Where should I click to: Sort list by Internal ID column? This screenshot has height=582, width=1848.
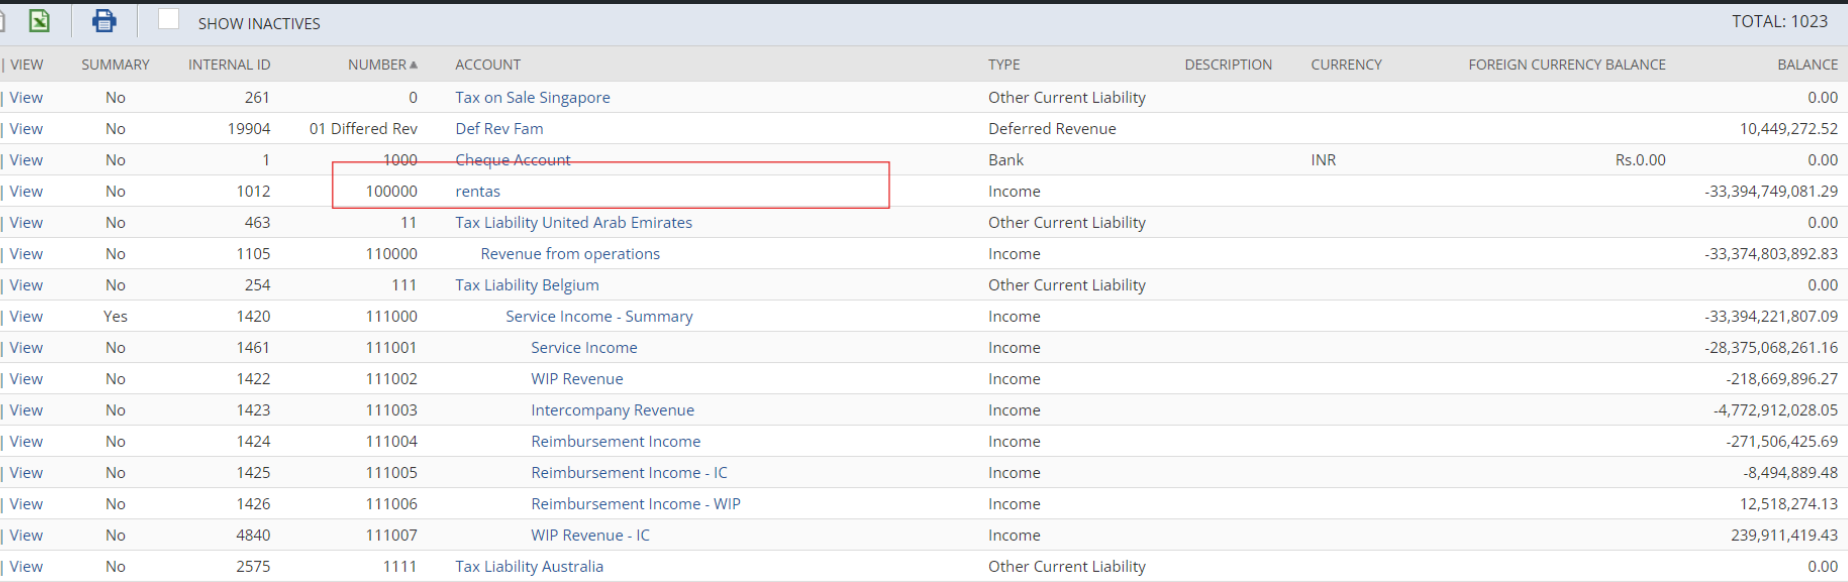(229, 64)
